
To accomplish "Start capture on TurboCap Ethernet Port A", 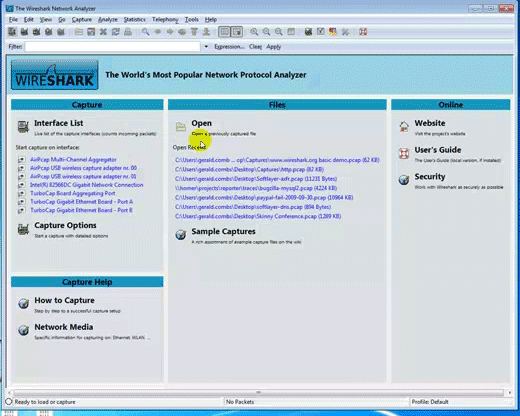I will coord(82,201).
